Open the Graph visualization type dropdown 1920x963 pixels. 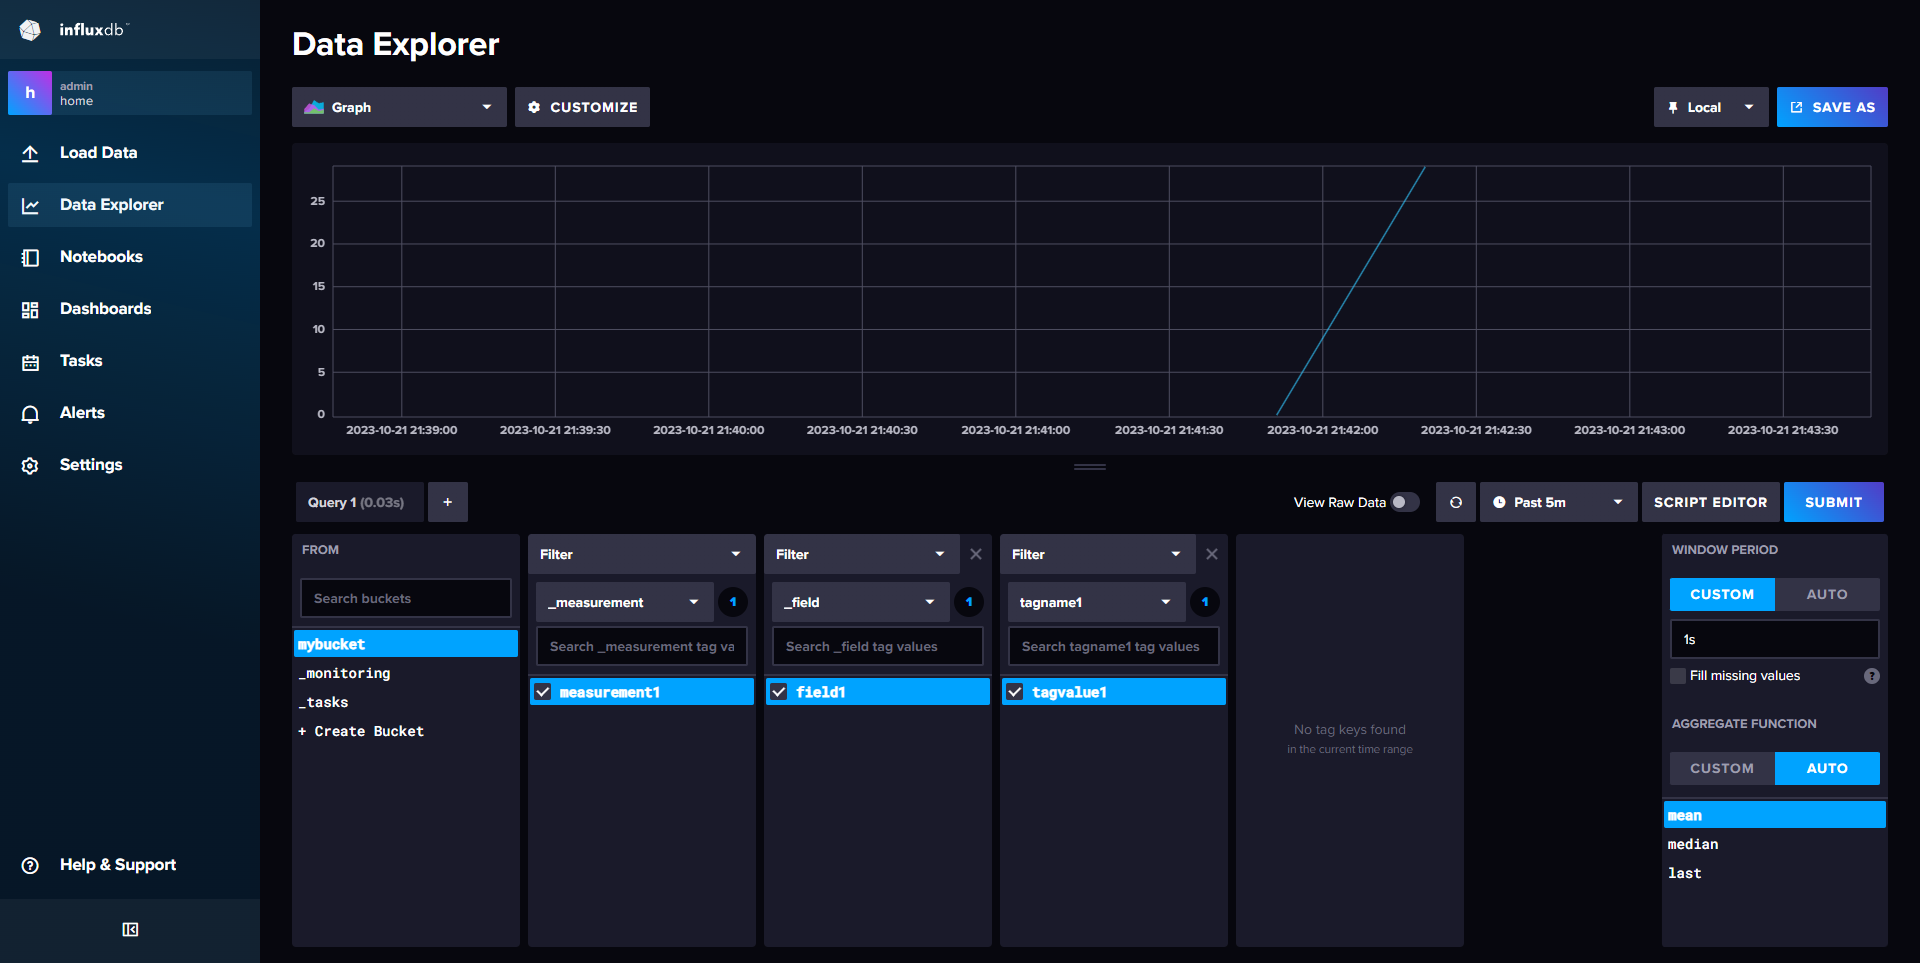pyautogui.click(x=399, y=107)
